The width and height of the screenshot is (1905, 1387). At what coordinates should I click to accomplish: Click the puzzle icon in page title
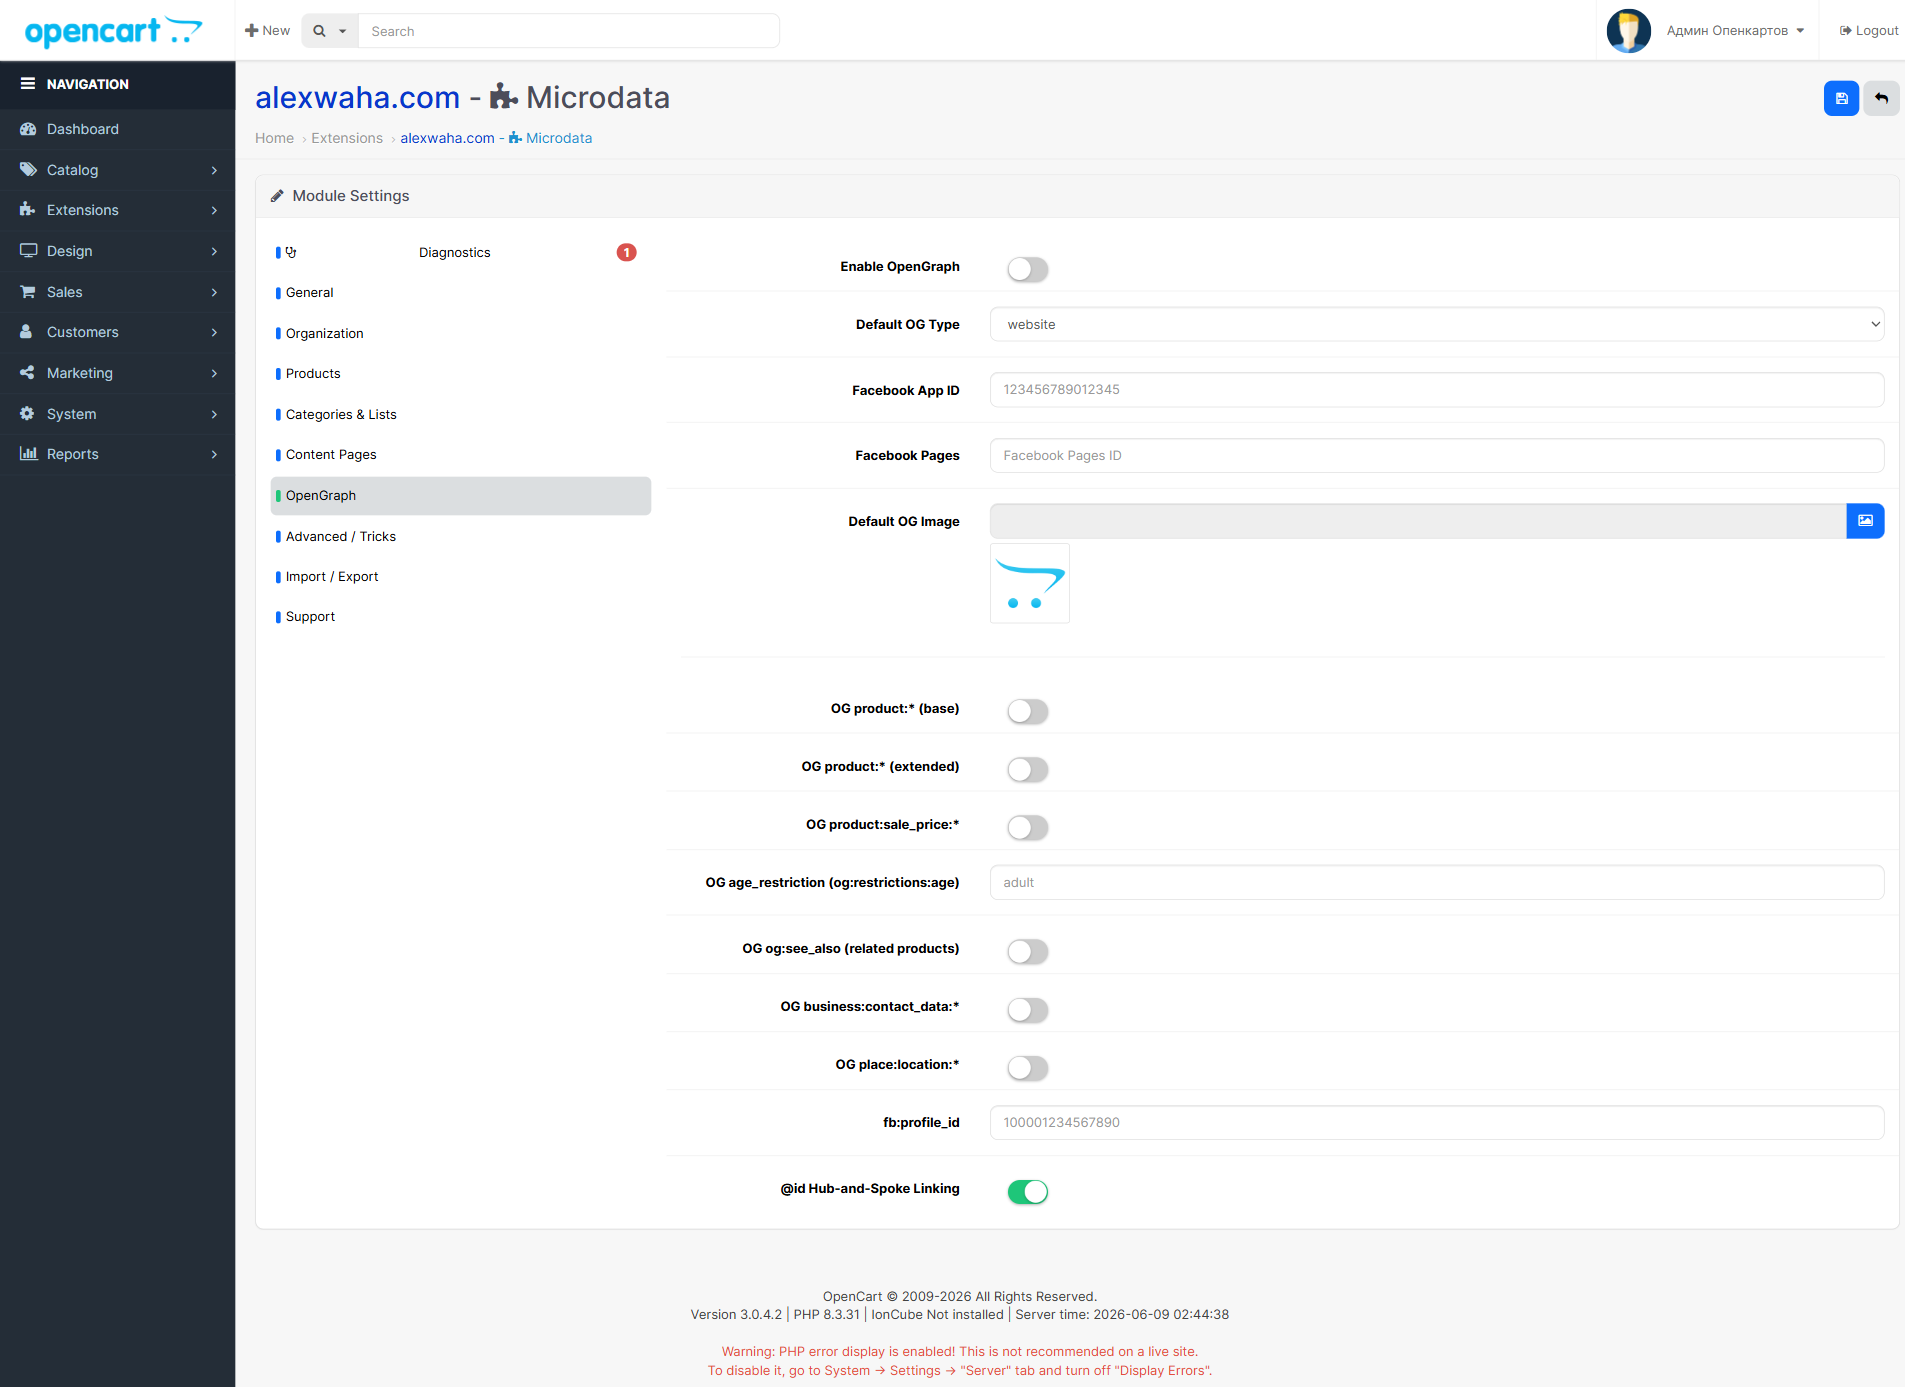(504, 97)
